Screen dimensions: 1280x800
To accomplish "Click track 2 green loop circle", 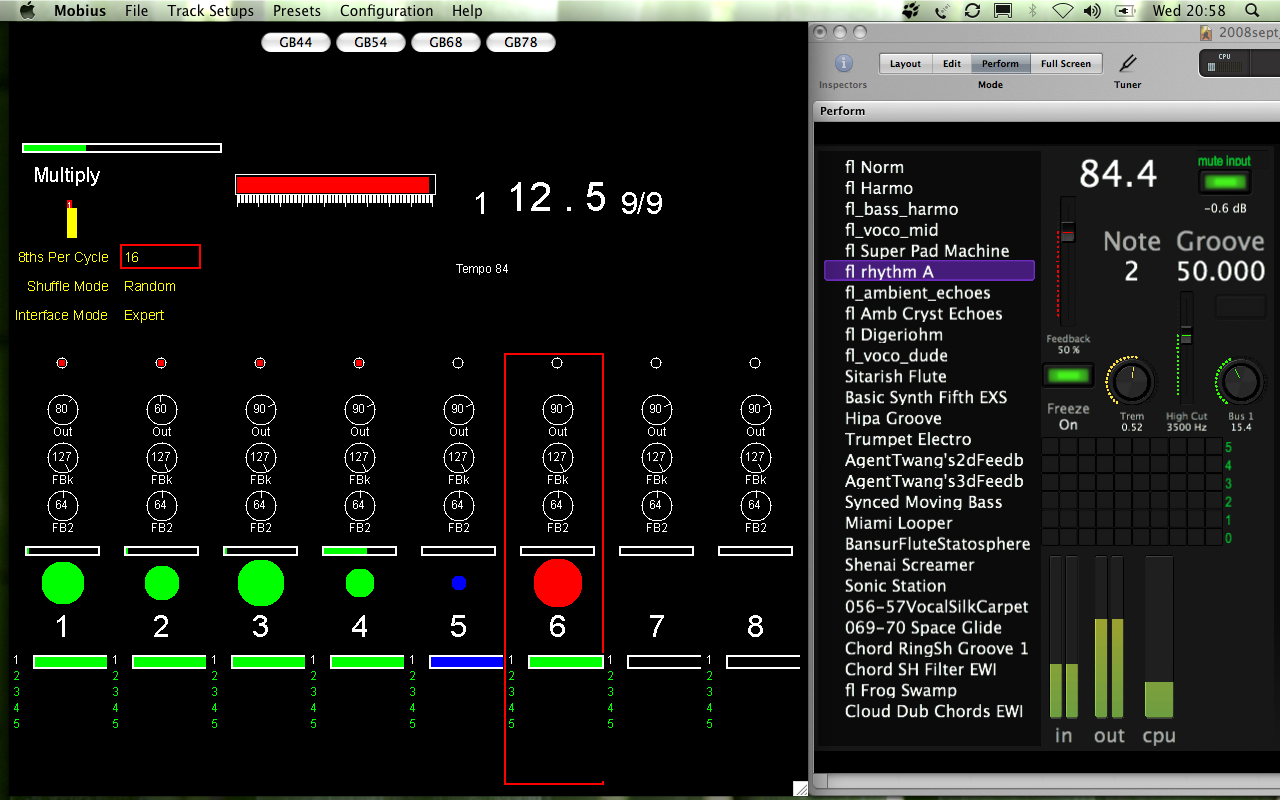I will tap(162, 583).
